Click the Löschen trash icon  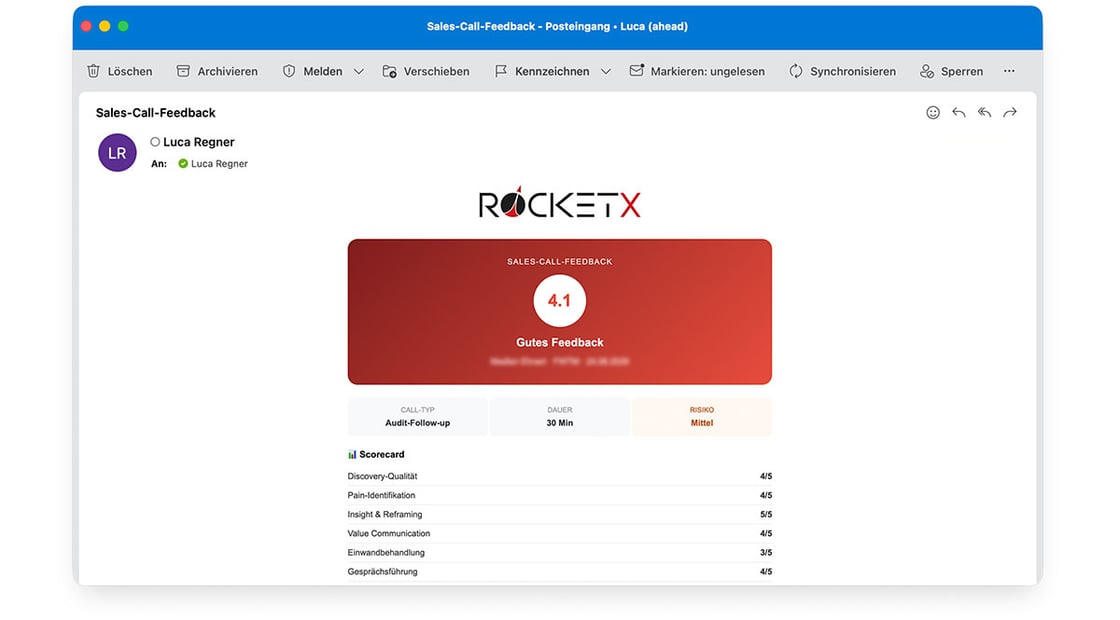(x=94, y=71)
